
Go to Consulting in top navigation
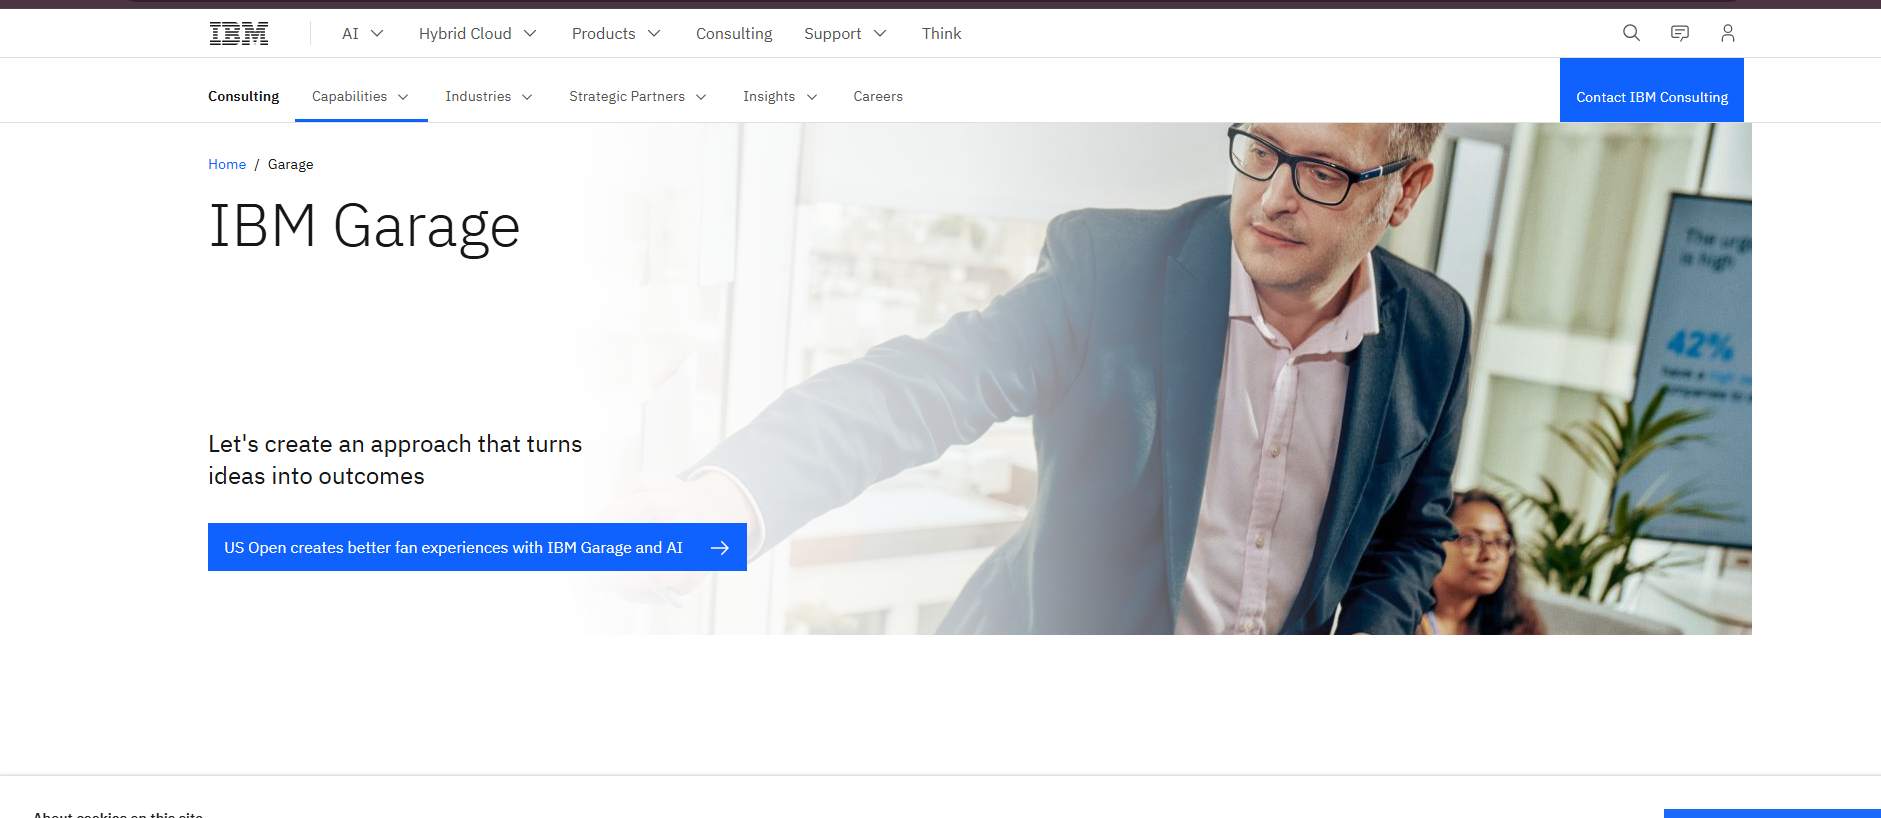click(734, 33)
